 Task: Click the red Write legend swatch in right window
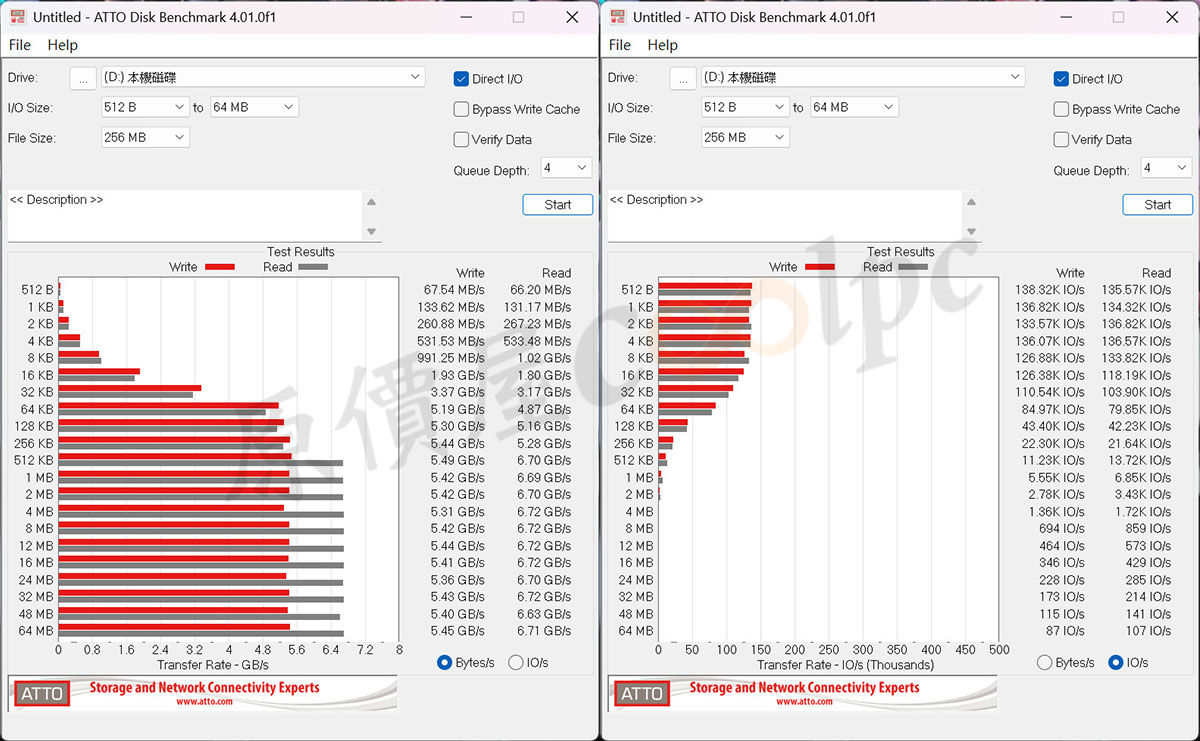click(x=819, y=267)
